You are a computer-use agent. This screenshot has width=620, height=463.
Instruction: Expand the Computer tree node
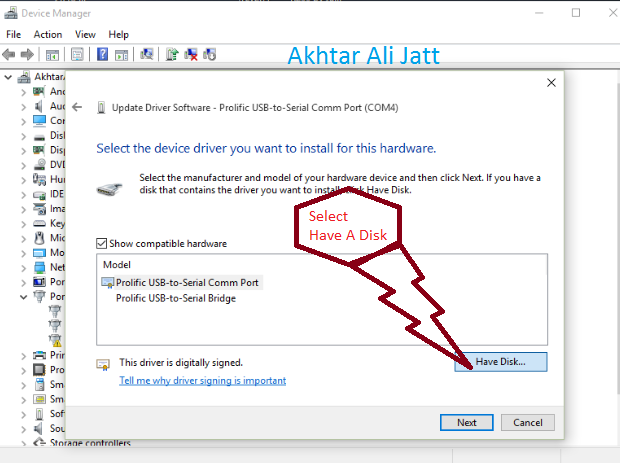[x=23, y=121]
